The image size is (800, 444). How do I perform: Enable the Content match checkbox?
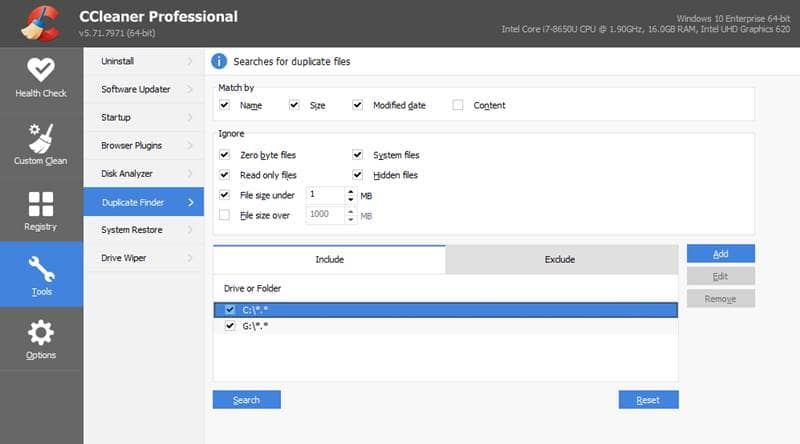coord(458,105)
